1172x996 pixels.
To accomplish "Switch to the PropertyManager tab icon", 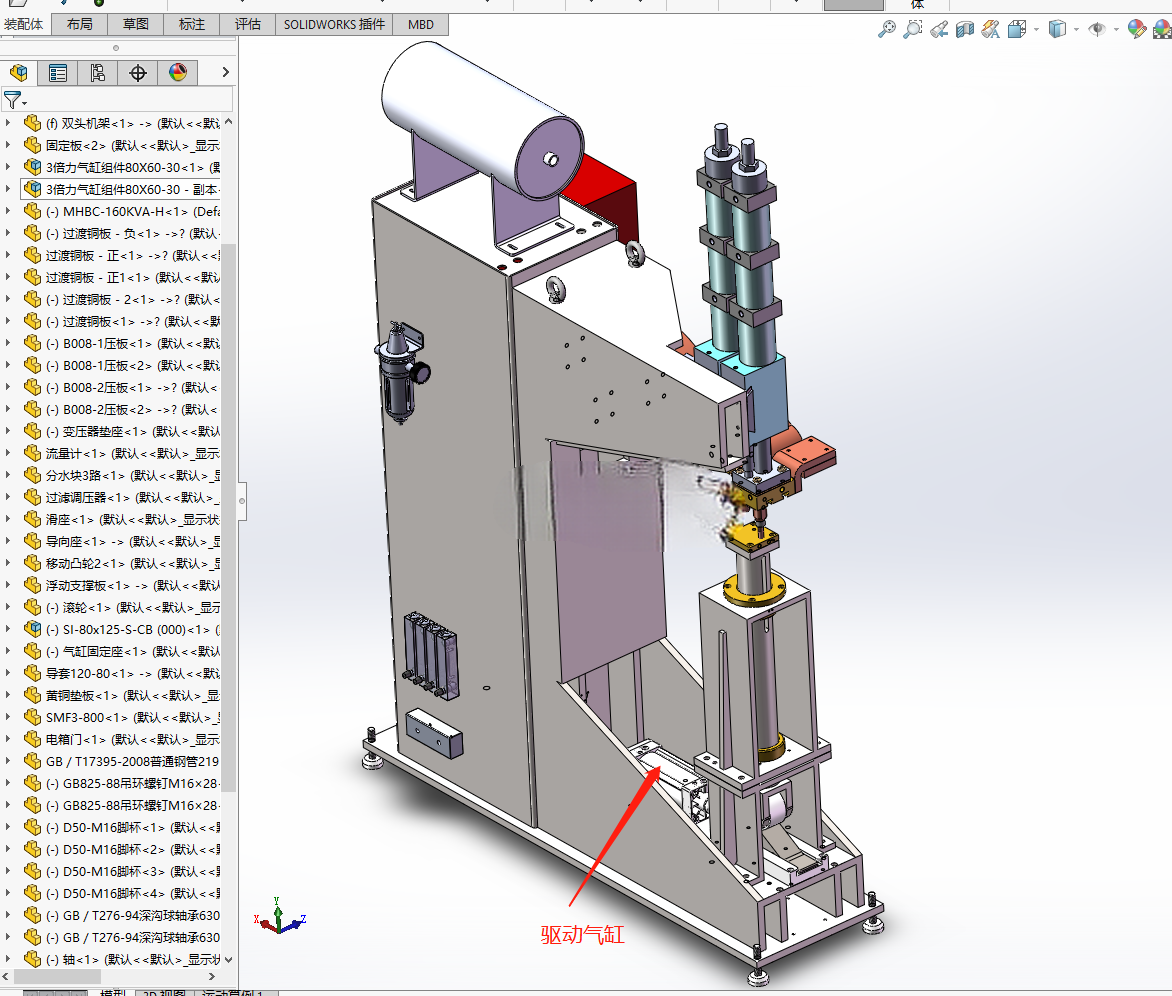I will click(58, 72).
